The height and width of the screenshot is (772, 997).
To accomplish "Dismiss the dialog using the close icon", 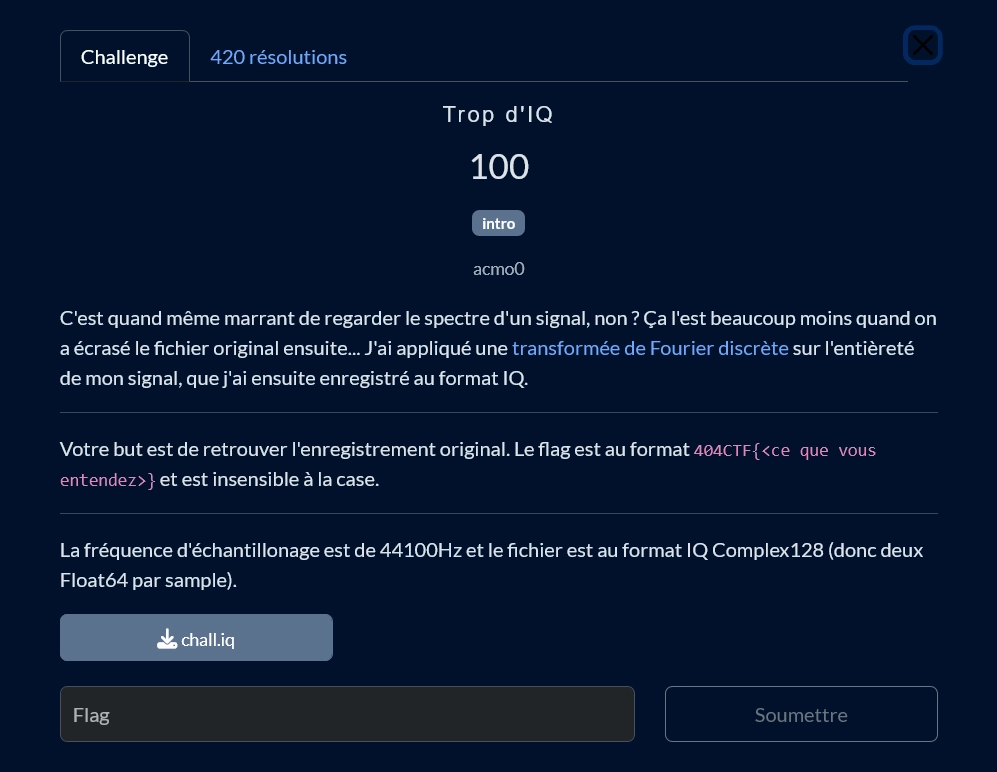I will [922, 45].
